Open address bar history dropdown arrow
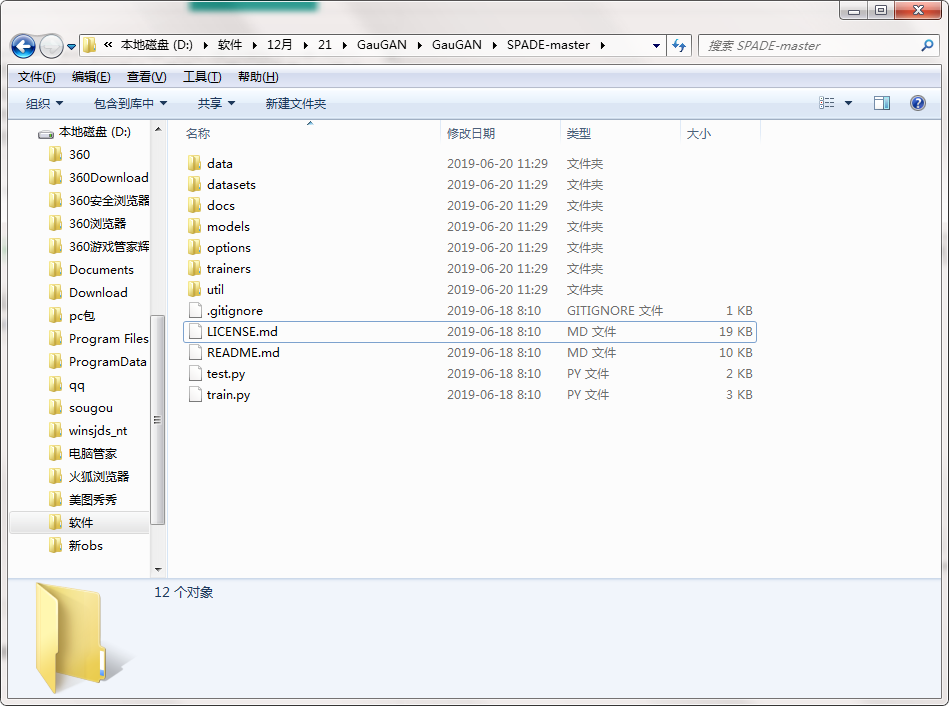Screen dimensions: 949x706 click(x=656, y=45)
